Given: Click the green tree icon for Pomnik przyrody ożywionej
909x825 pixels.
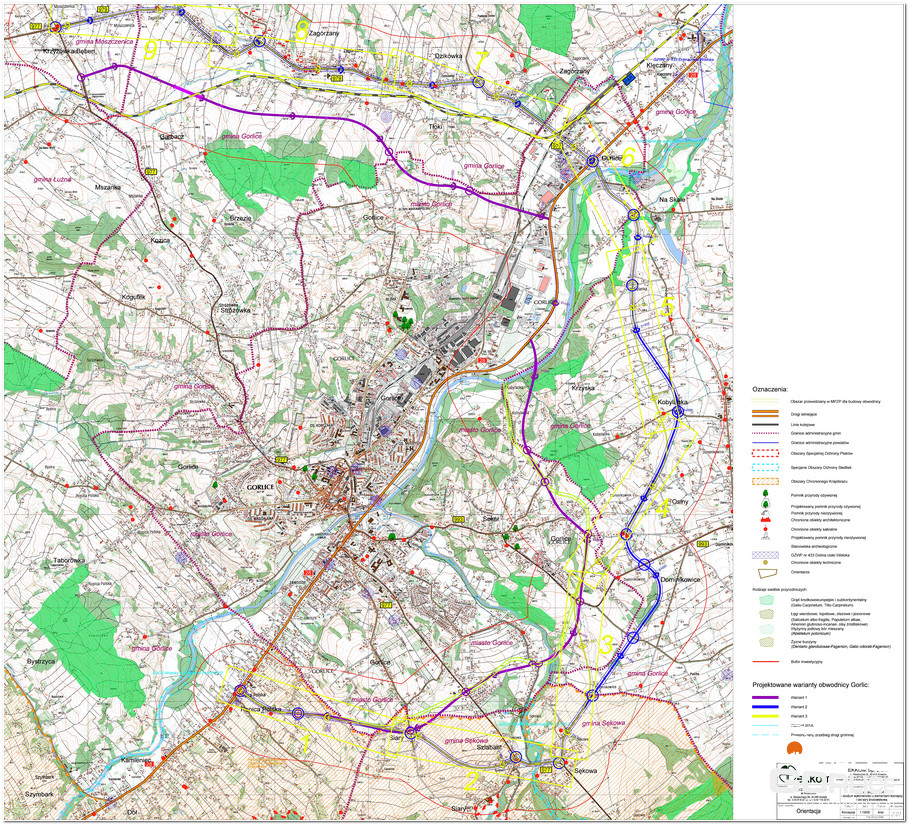Looking at the screenshot, I should [766, 494].
